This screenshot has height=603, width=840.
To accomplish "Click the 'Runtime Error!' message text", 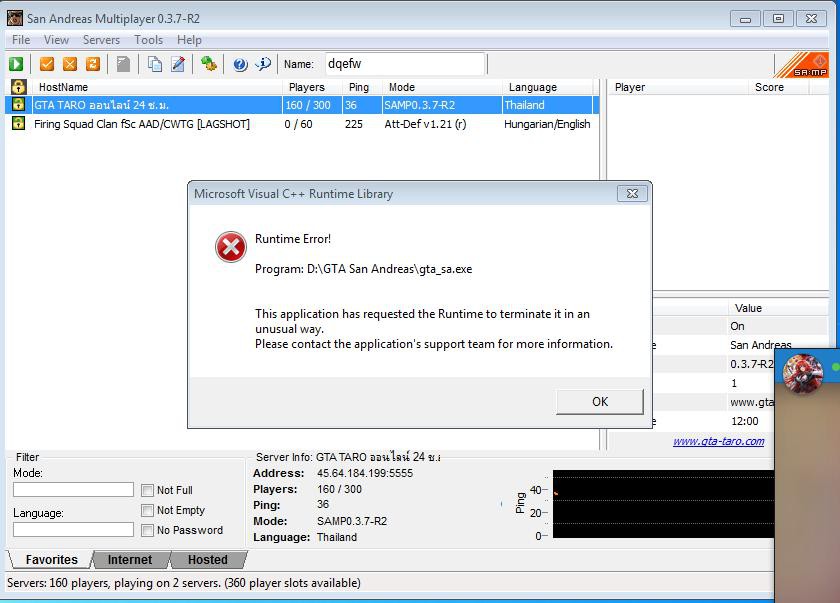I will point(293,239).
